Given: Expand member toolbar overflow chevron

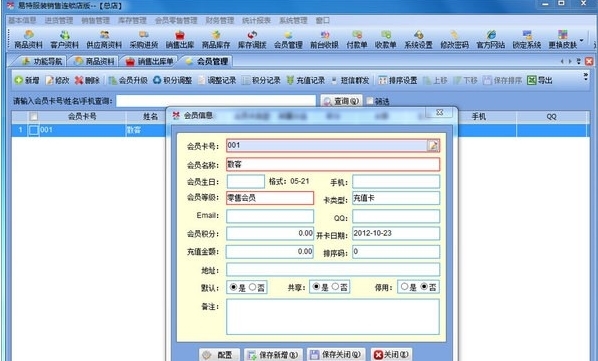Looking at the screenshot, I should tap(586, 77).
